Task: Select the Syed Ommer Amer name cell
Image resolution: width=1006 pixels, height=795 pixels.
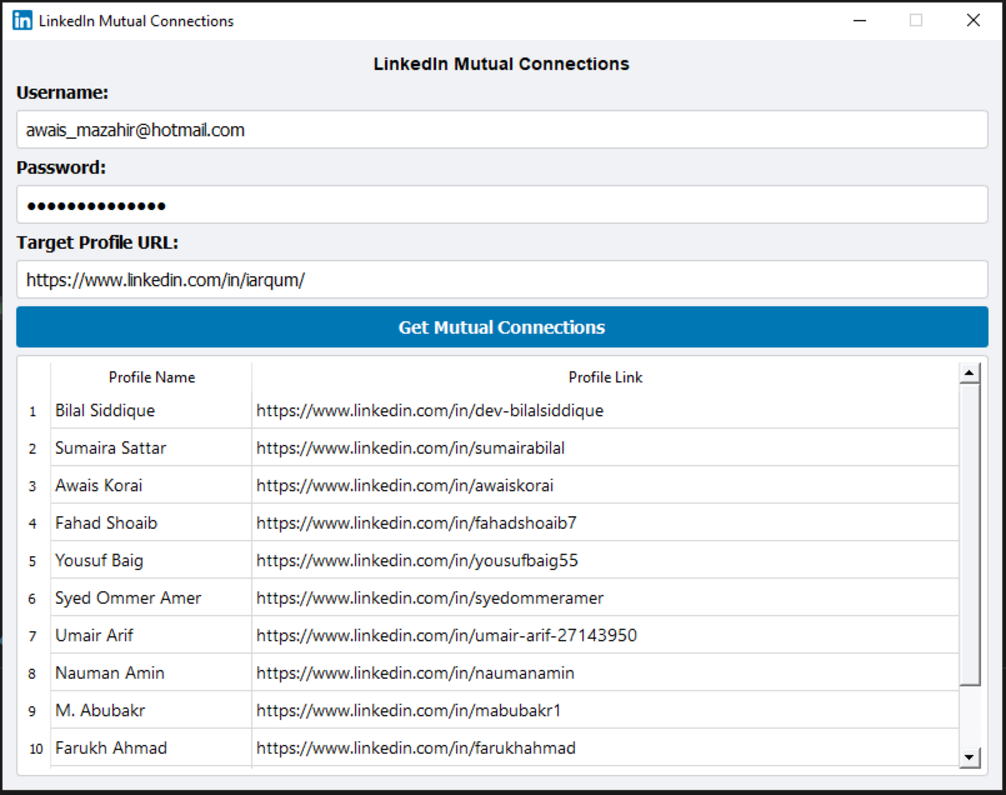Action: click(151, 598)
